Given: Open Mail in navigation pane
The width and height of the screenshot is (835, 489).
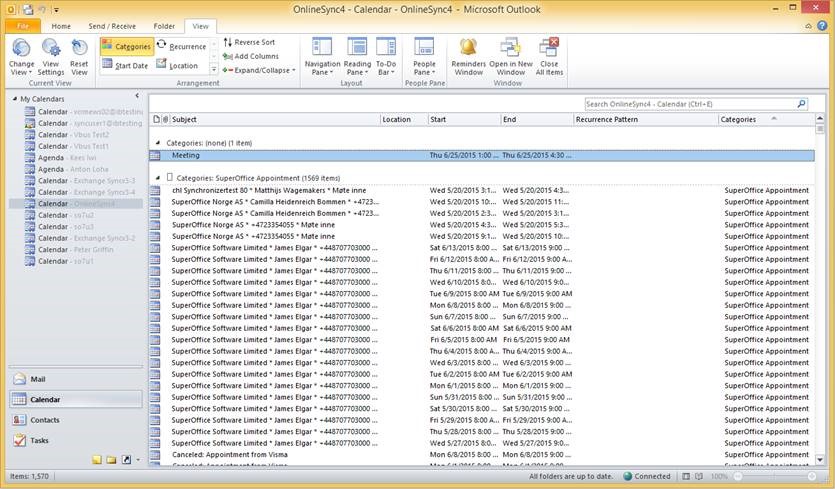Looking at the screenshot, I should click(76, 379).
